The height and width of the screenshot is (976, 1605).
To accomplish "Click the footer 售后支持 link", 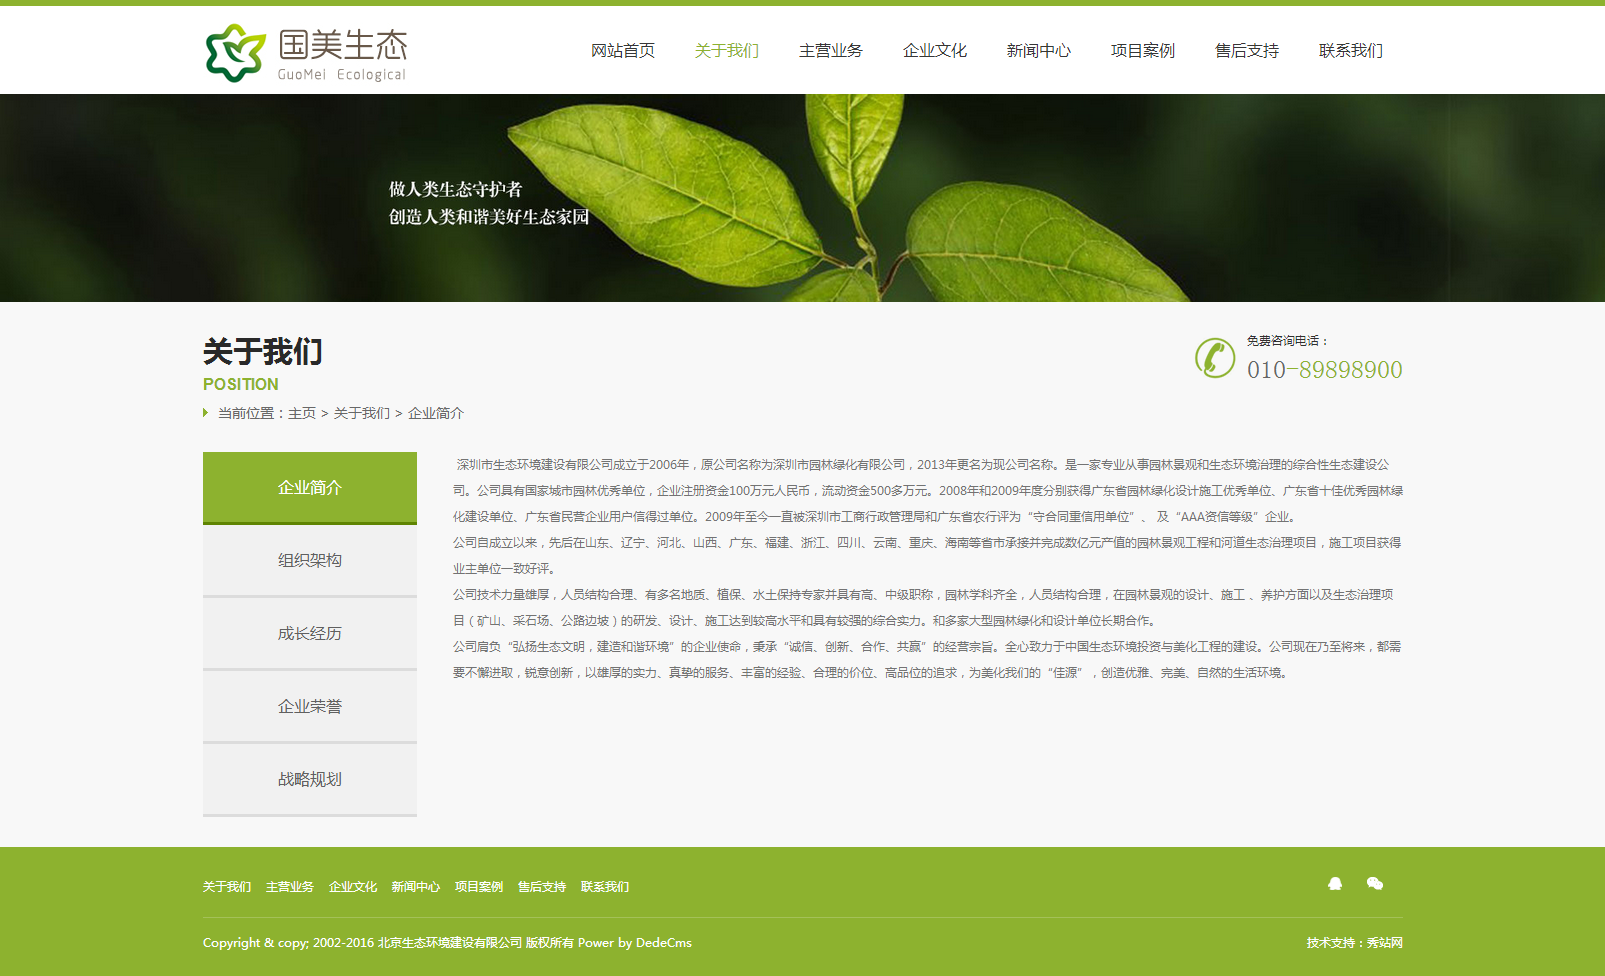I will (541, 887).
